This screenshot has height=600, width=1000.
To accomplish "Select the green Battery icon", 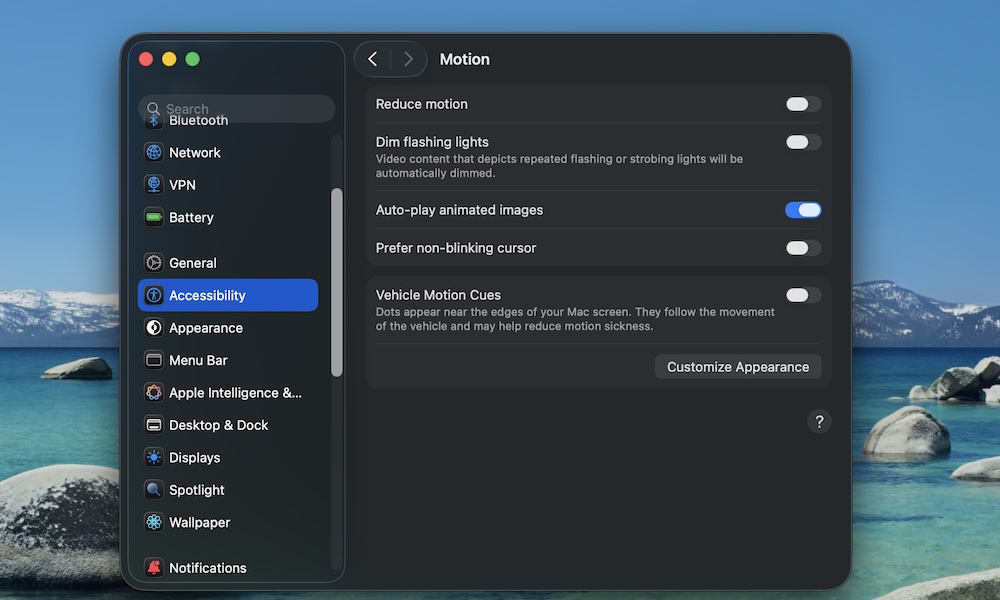I will [x=153, y=217].
